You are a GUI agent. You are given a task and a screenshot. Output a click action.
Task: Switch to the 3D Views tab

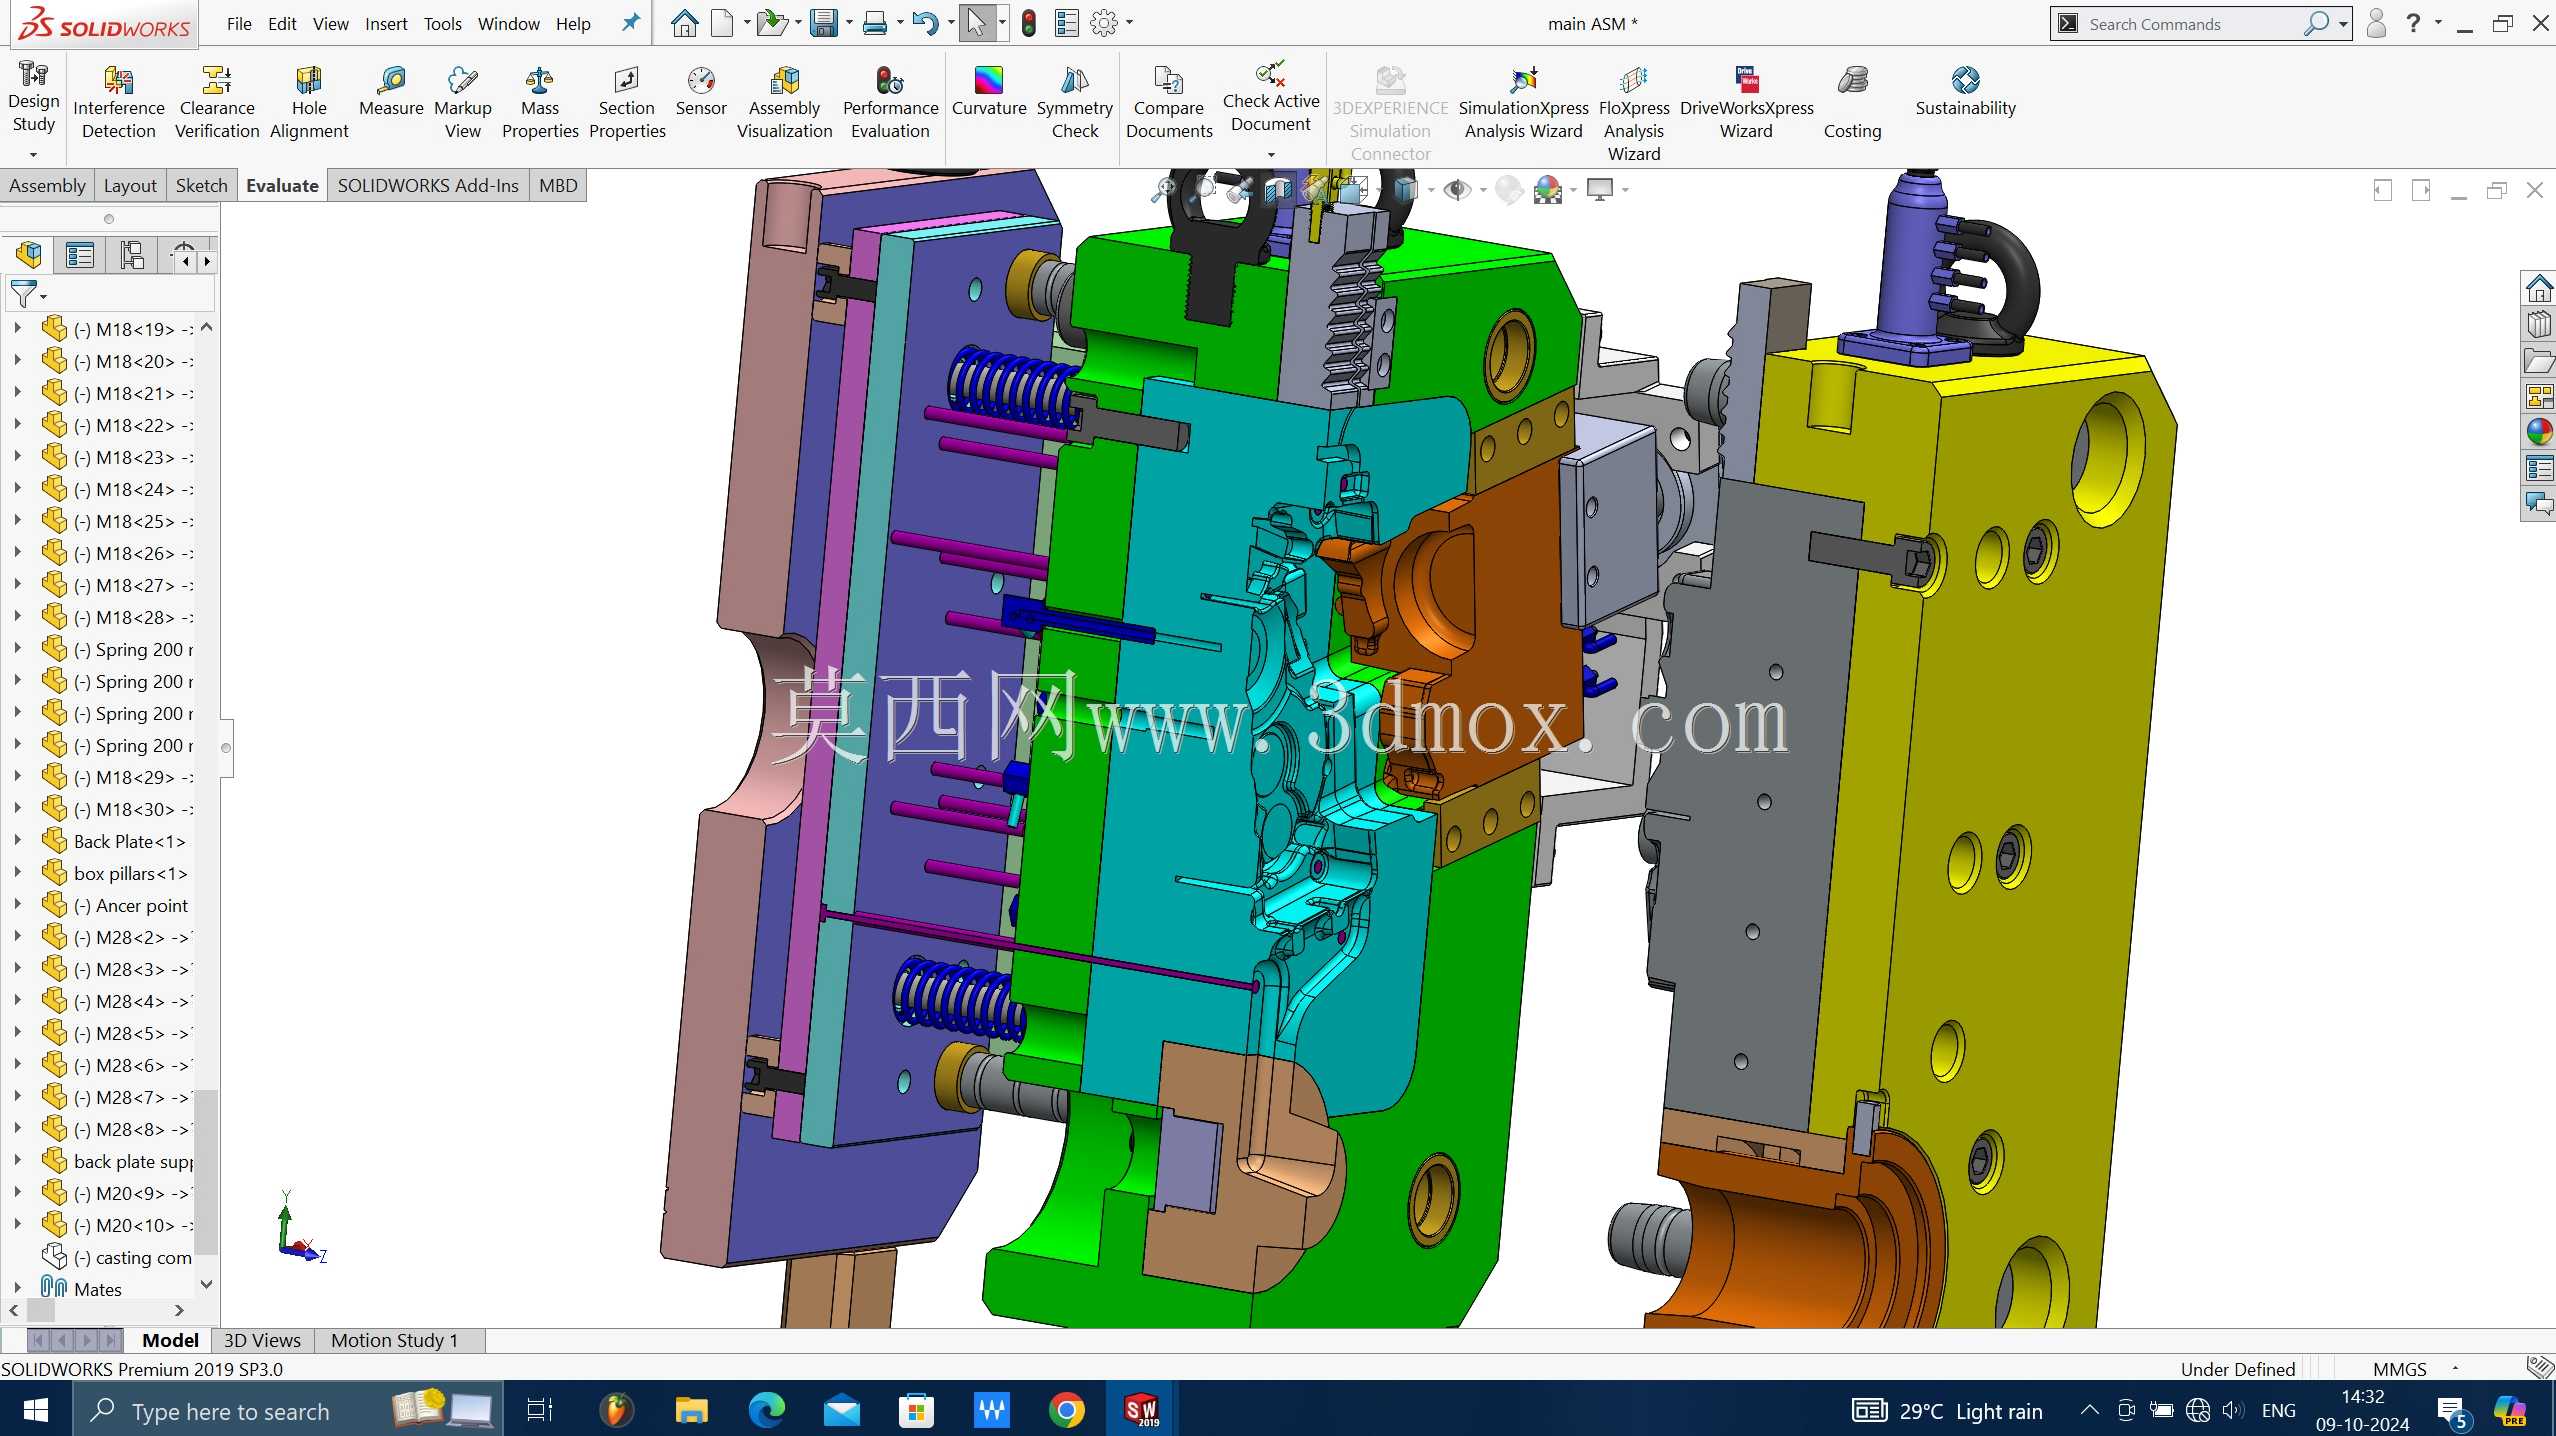click(262, 1341)
